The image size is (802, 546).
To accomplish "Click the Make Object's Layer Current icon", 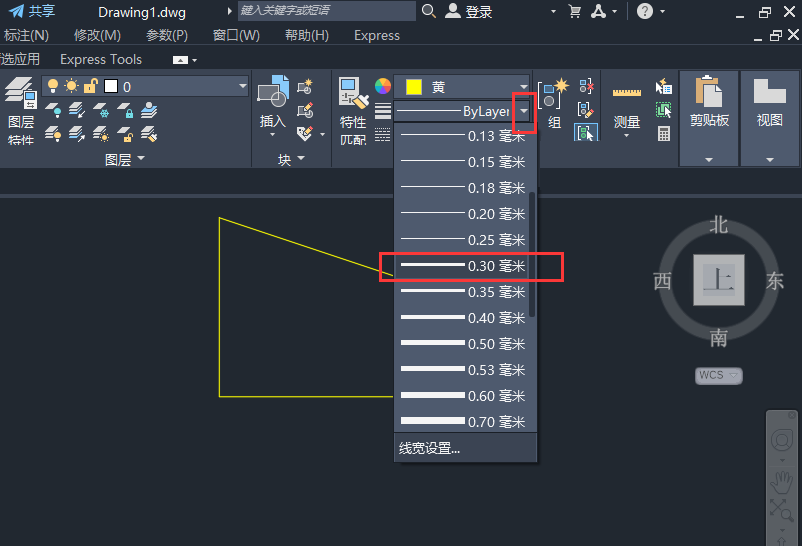I will [x=149, y=110].
